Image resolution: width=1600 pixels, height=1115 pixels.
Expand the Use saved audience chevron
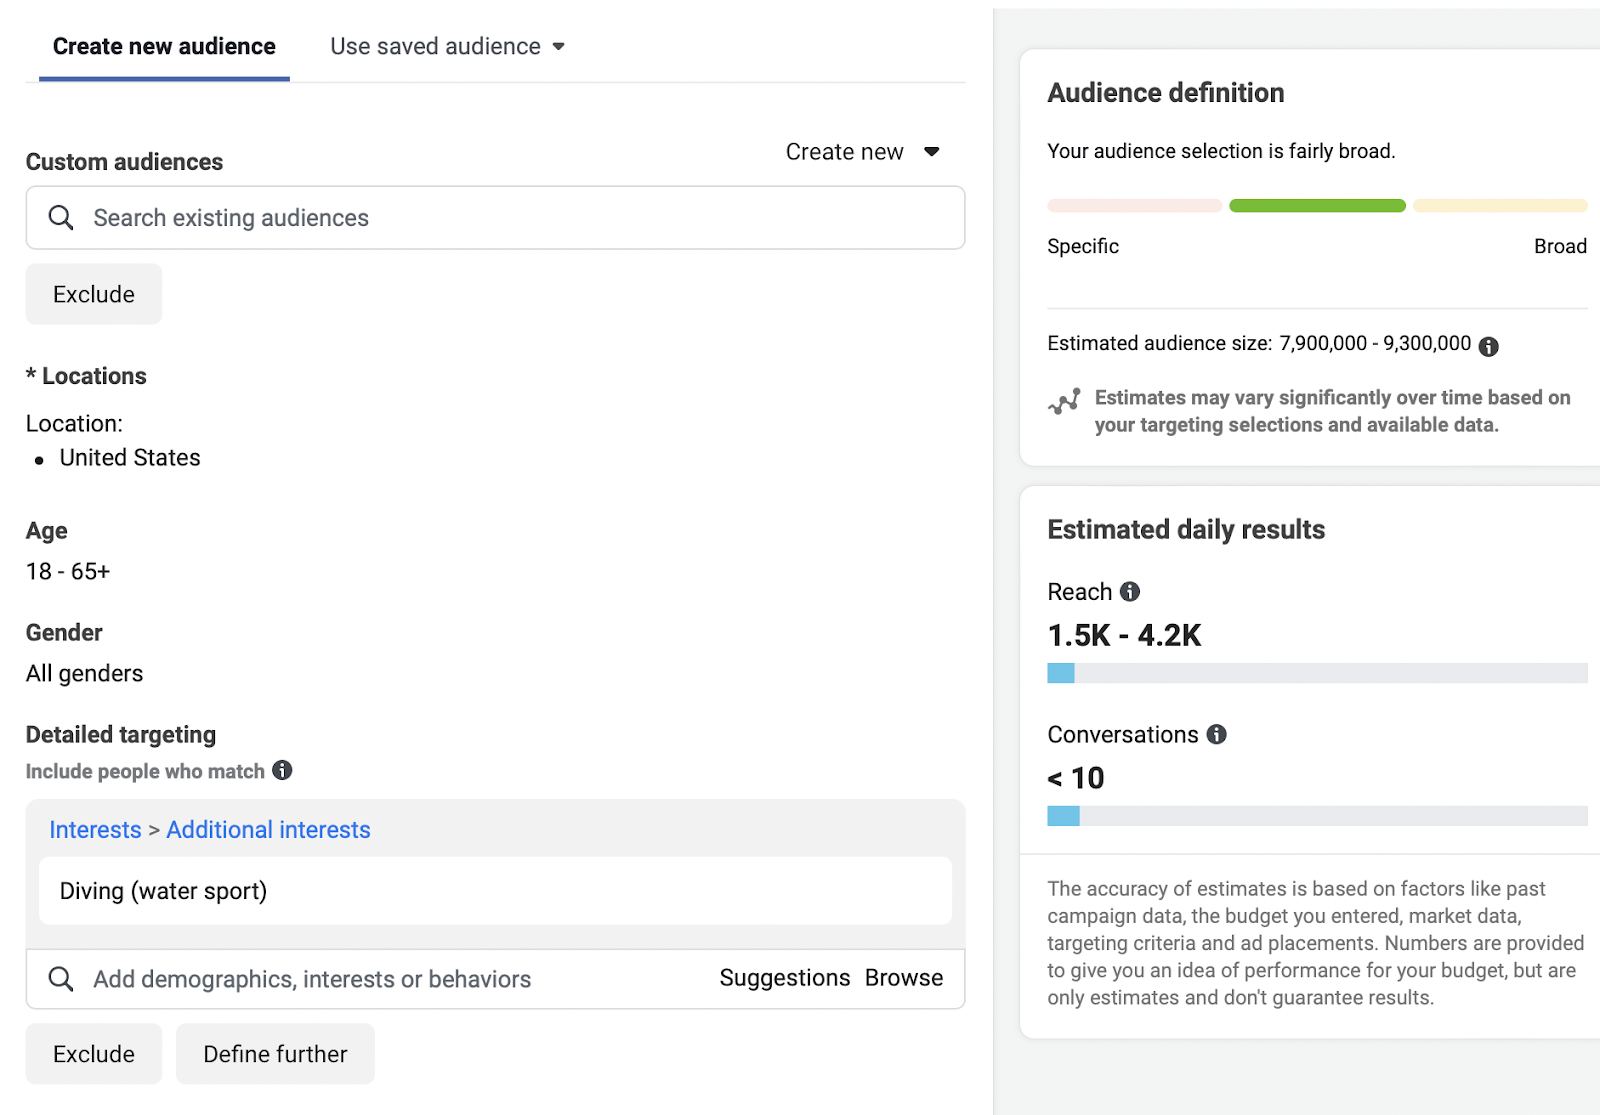pos(560,46)
